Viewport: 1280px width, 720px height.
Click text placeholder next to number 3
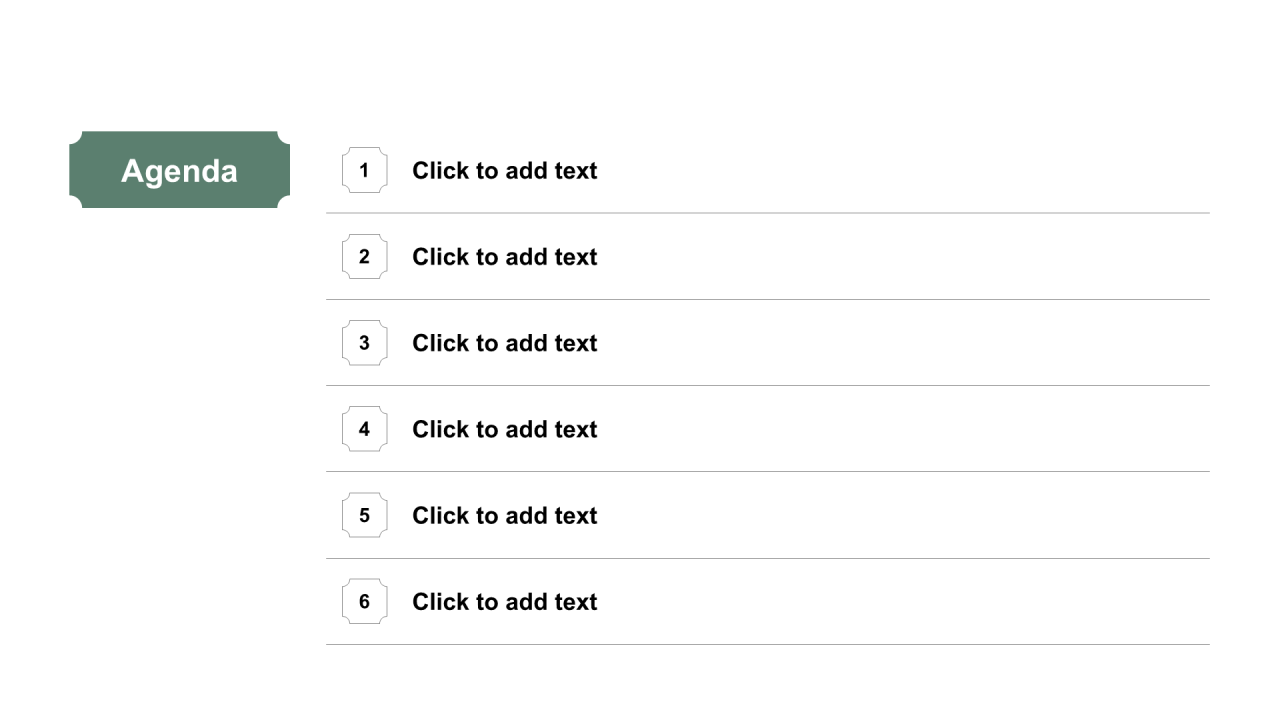point(505,342)
